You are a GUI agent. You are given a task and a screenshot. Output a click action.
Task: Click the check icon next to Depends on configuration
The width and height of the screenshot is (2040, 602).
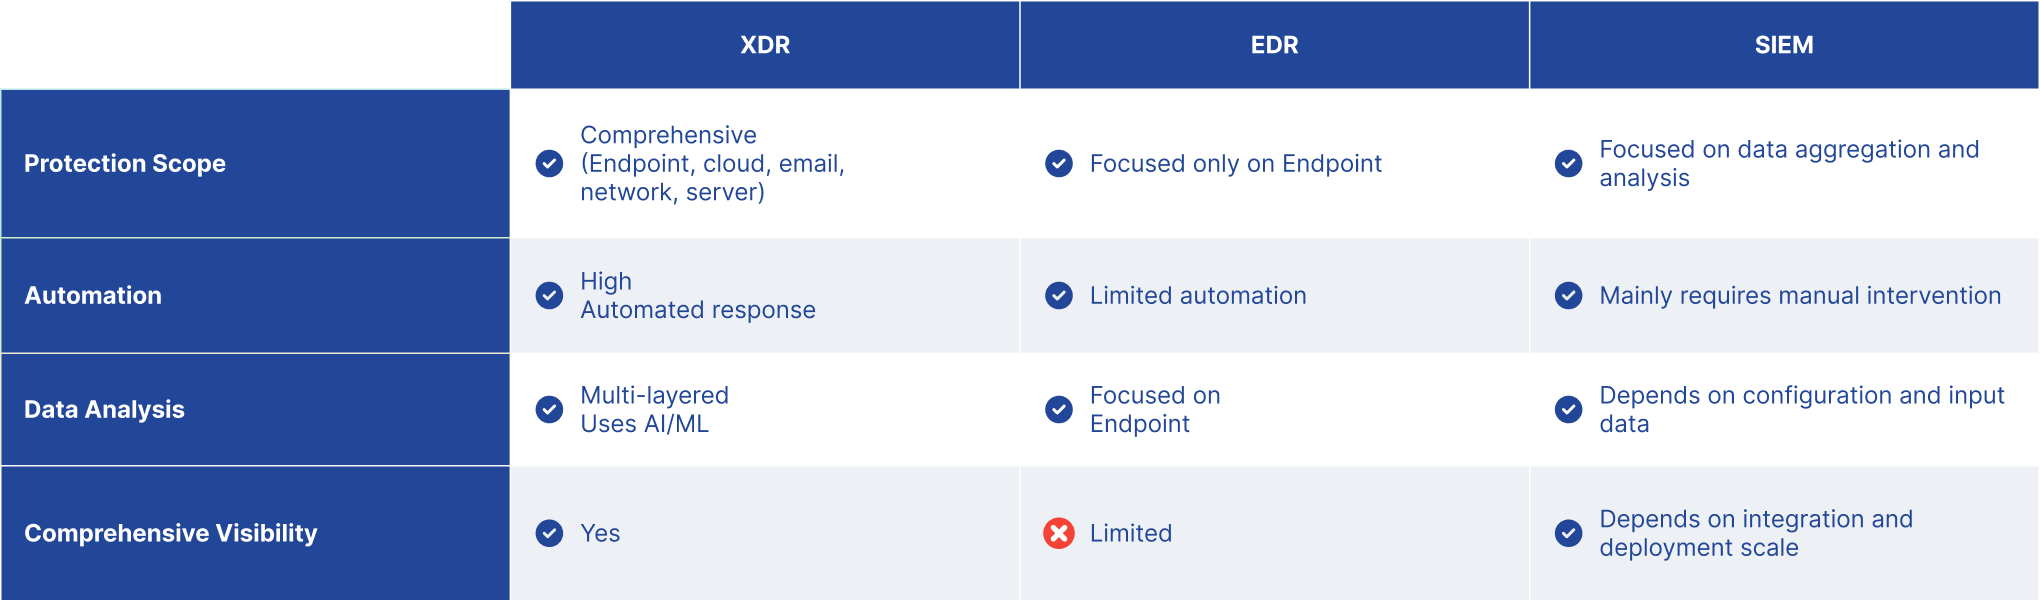tap(1569, 409)
